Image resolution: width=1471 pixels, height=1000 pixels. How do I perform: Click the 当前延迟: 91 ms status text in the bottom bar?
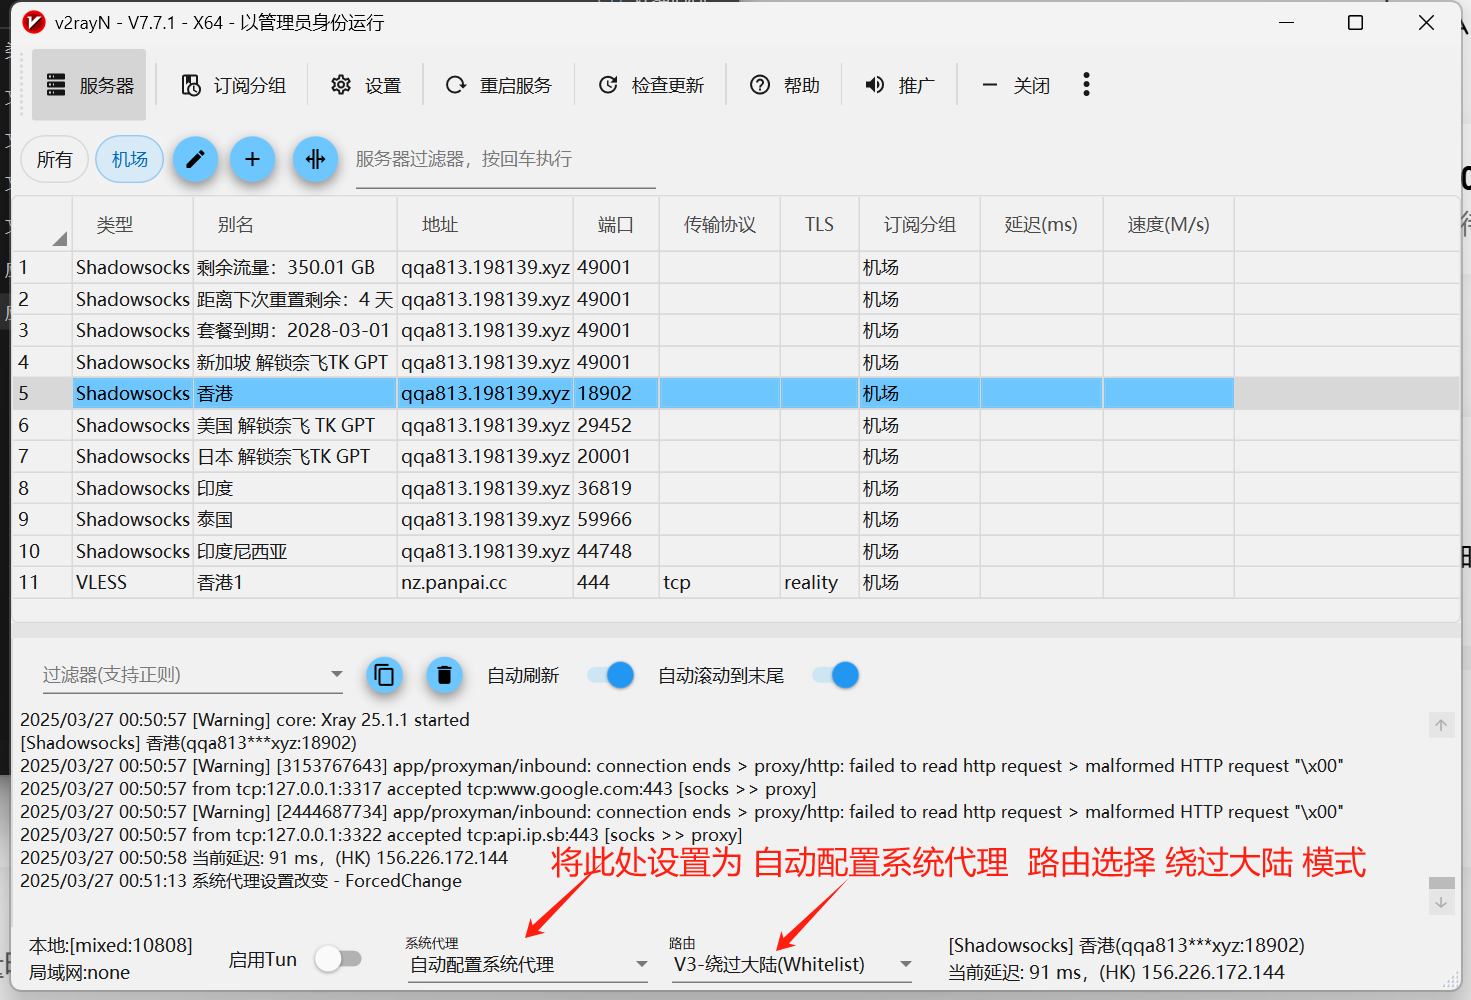pyautogui.click(x=1116, y=972)
